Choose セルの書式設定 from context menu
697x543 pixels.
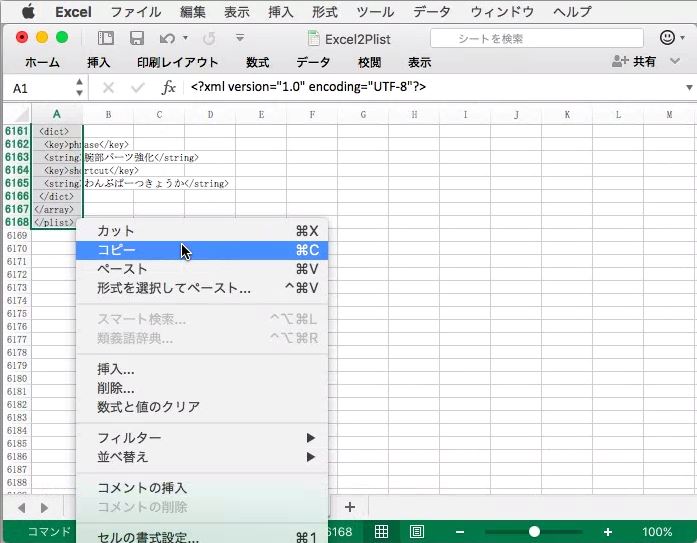[x=202, y=537]
